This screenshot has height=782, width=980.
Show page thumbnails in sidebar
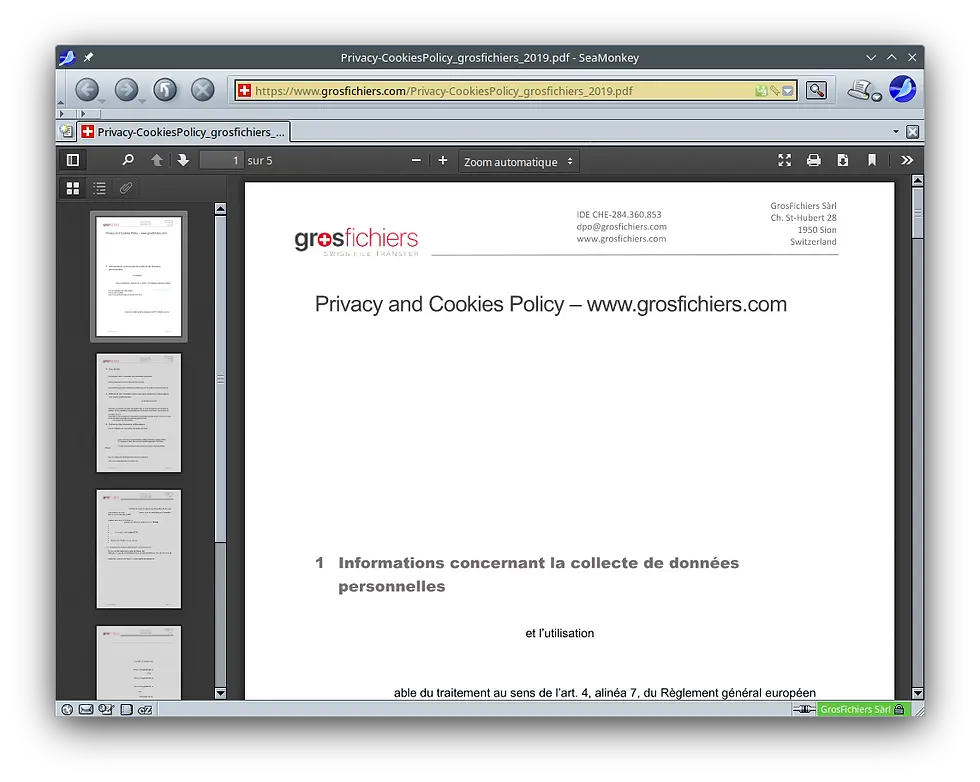click(x=73, y=188)
